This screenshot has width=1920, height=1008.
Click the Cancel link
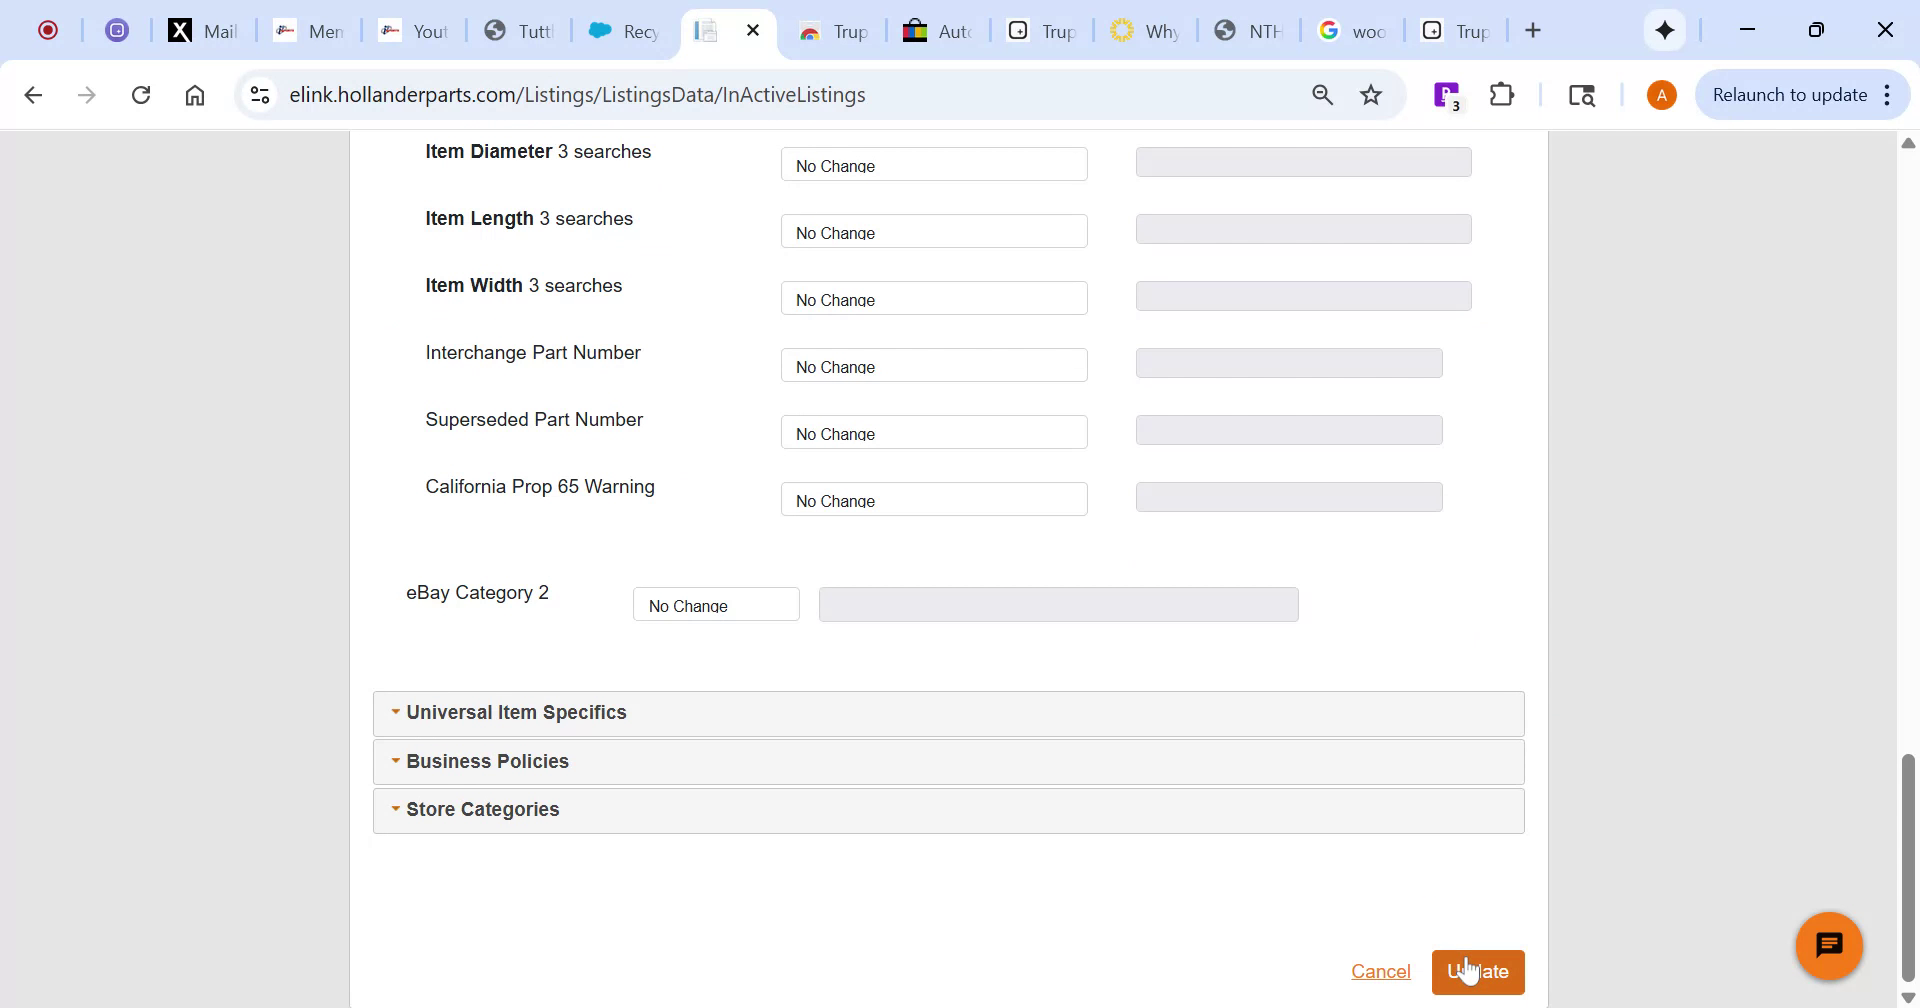[1381, 971]
